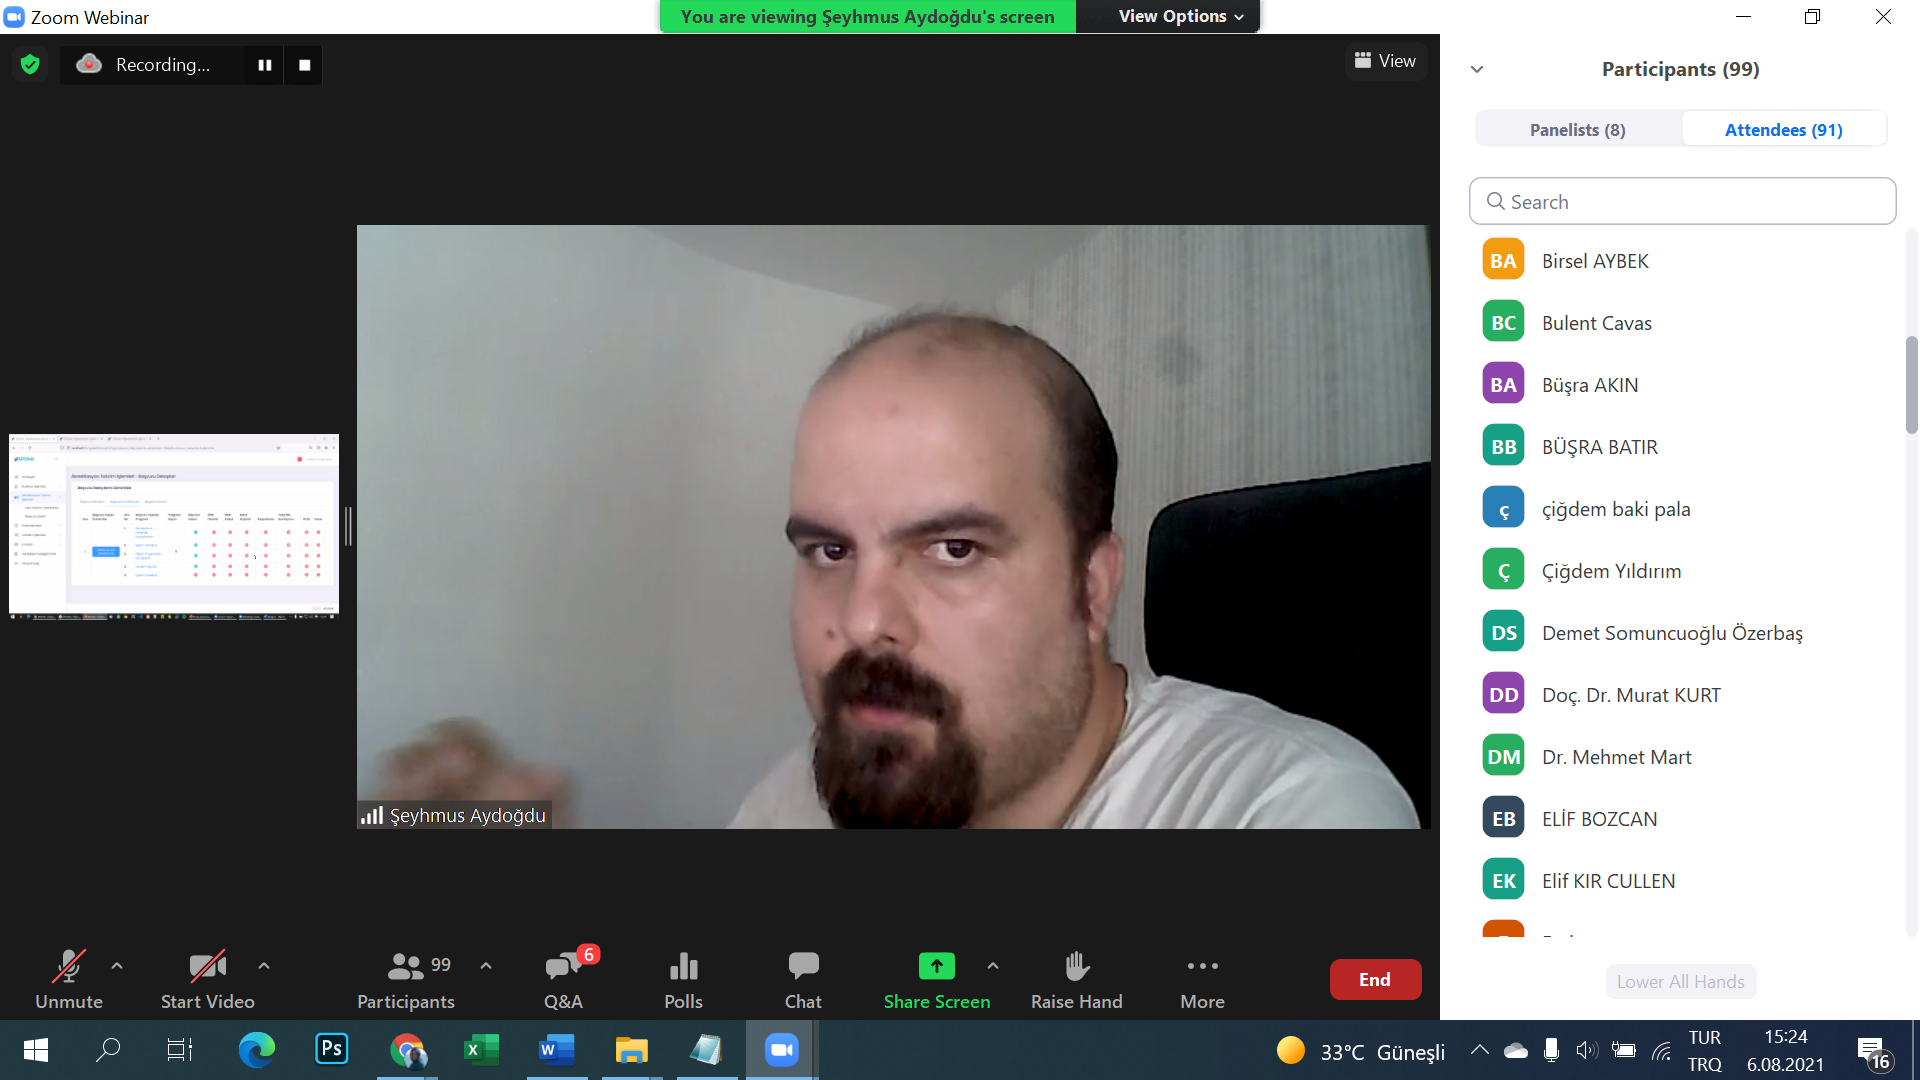Click the green encryption shield icon
Screen dimensions: 1920x1080
30,65
